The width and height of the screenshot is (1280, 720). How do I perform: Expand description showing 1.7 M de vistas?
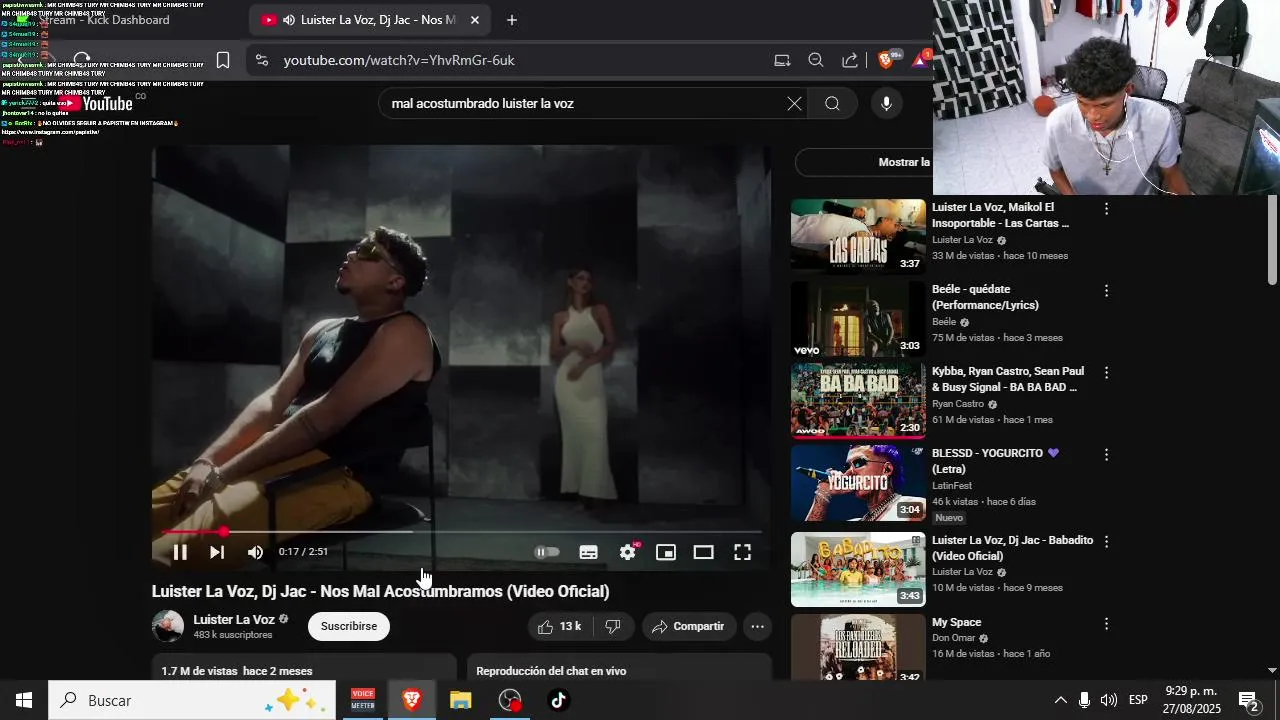[304, 667]
